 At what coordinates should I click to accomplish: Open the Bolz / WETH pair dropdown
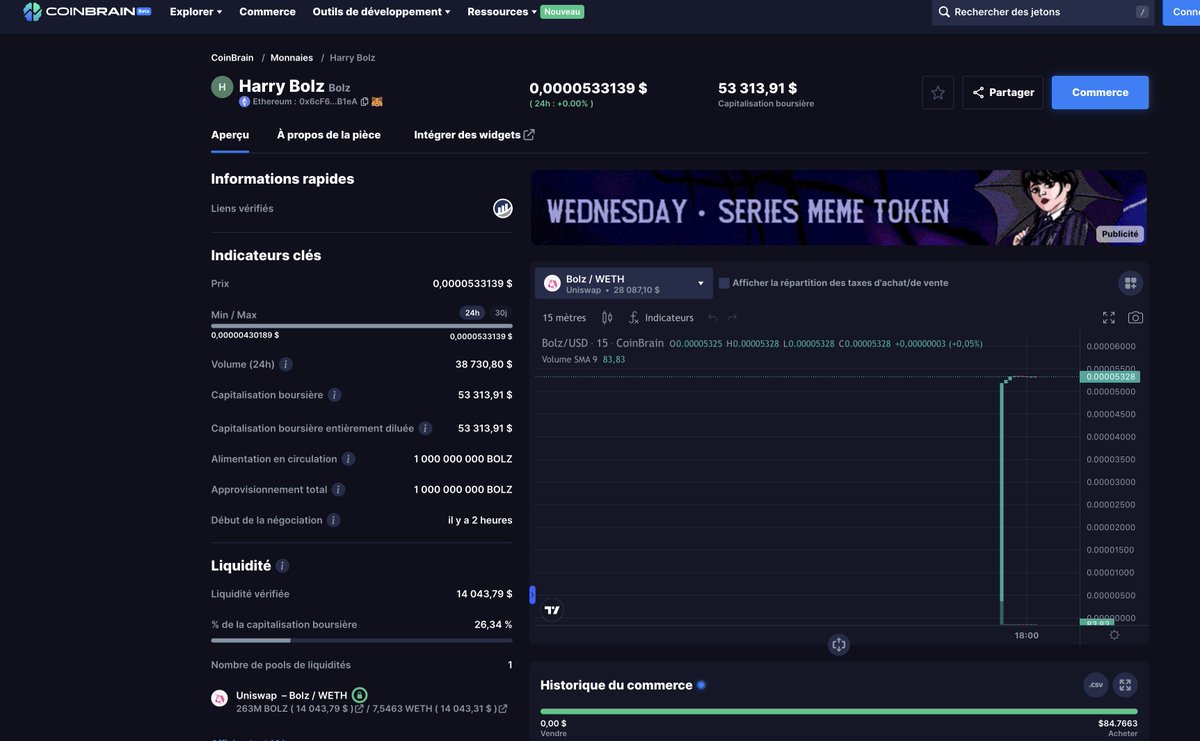624,284
